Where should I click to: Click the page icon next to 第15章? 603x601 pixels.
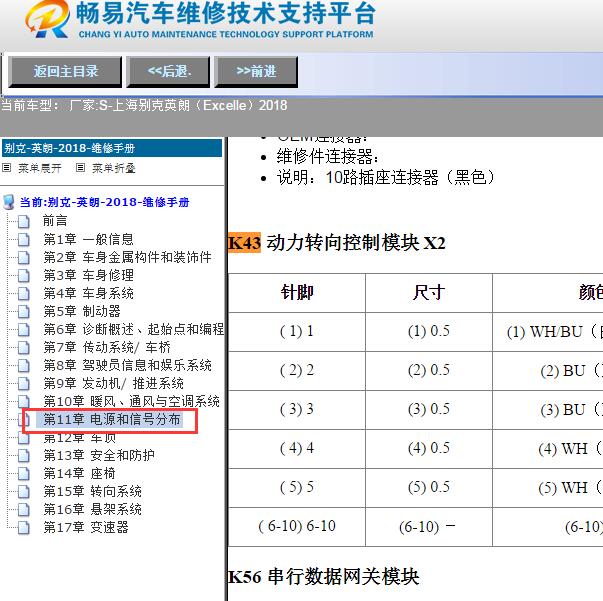pyautogui.click(x=24, y=492)
